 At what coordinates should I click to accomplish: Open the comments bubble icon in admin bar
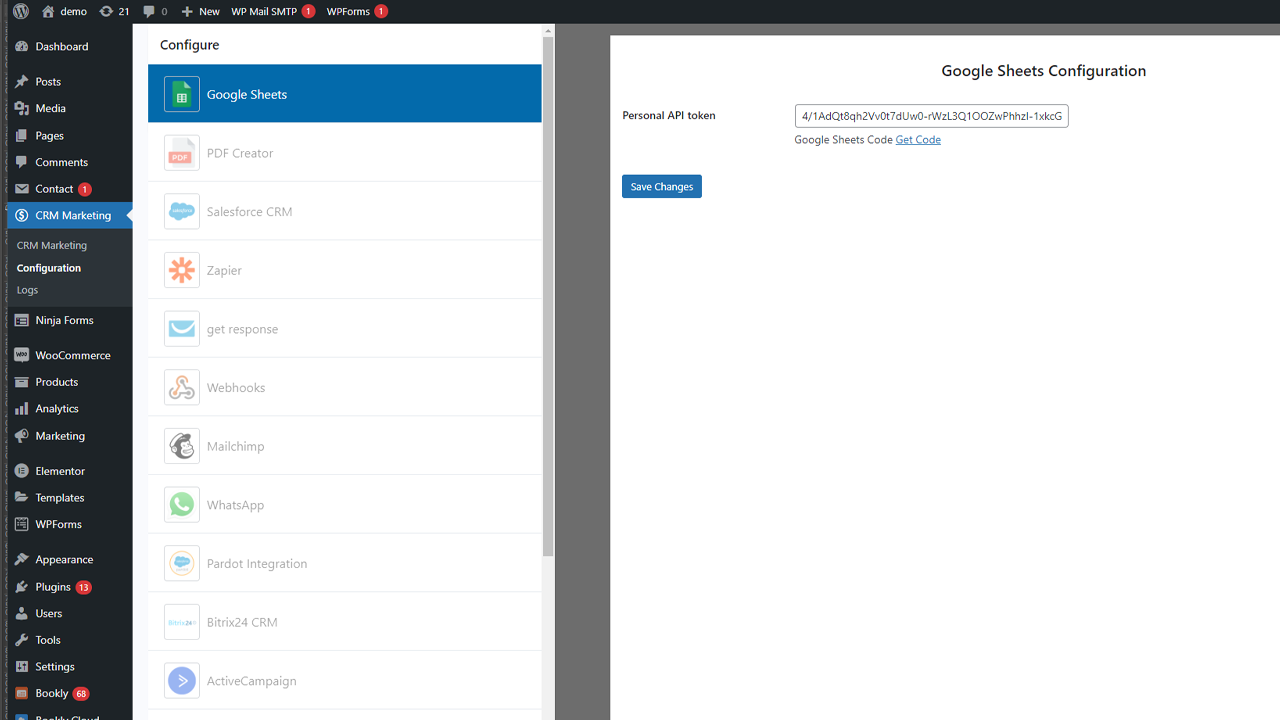click(x=149, y=11)
